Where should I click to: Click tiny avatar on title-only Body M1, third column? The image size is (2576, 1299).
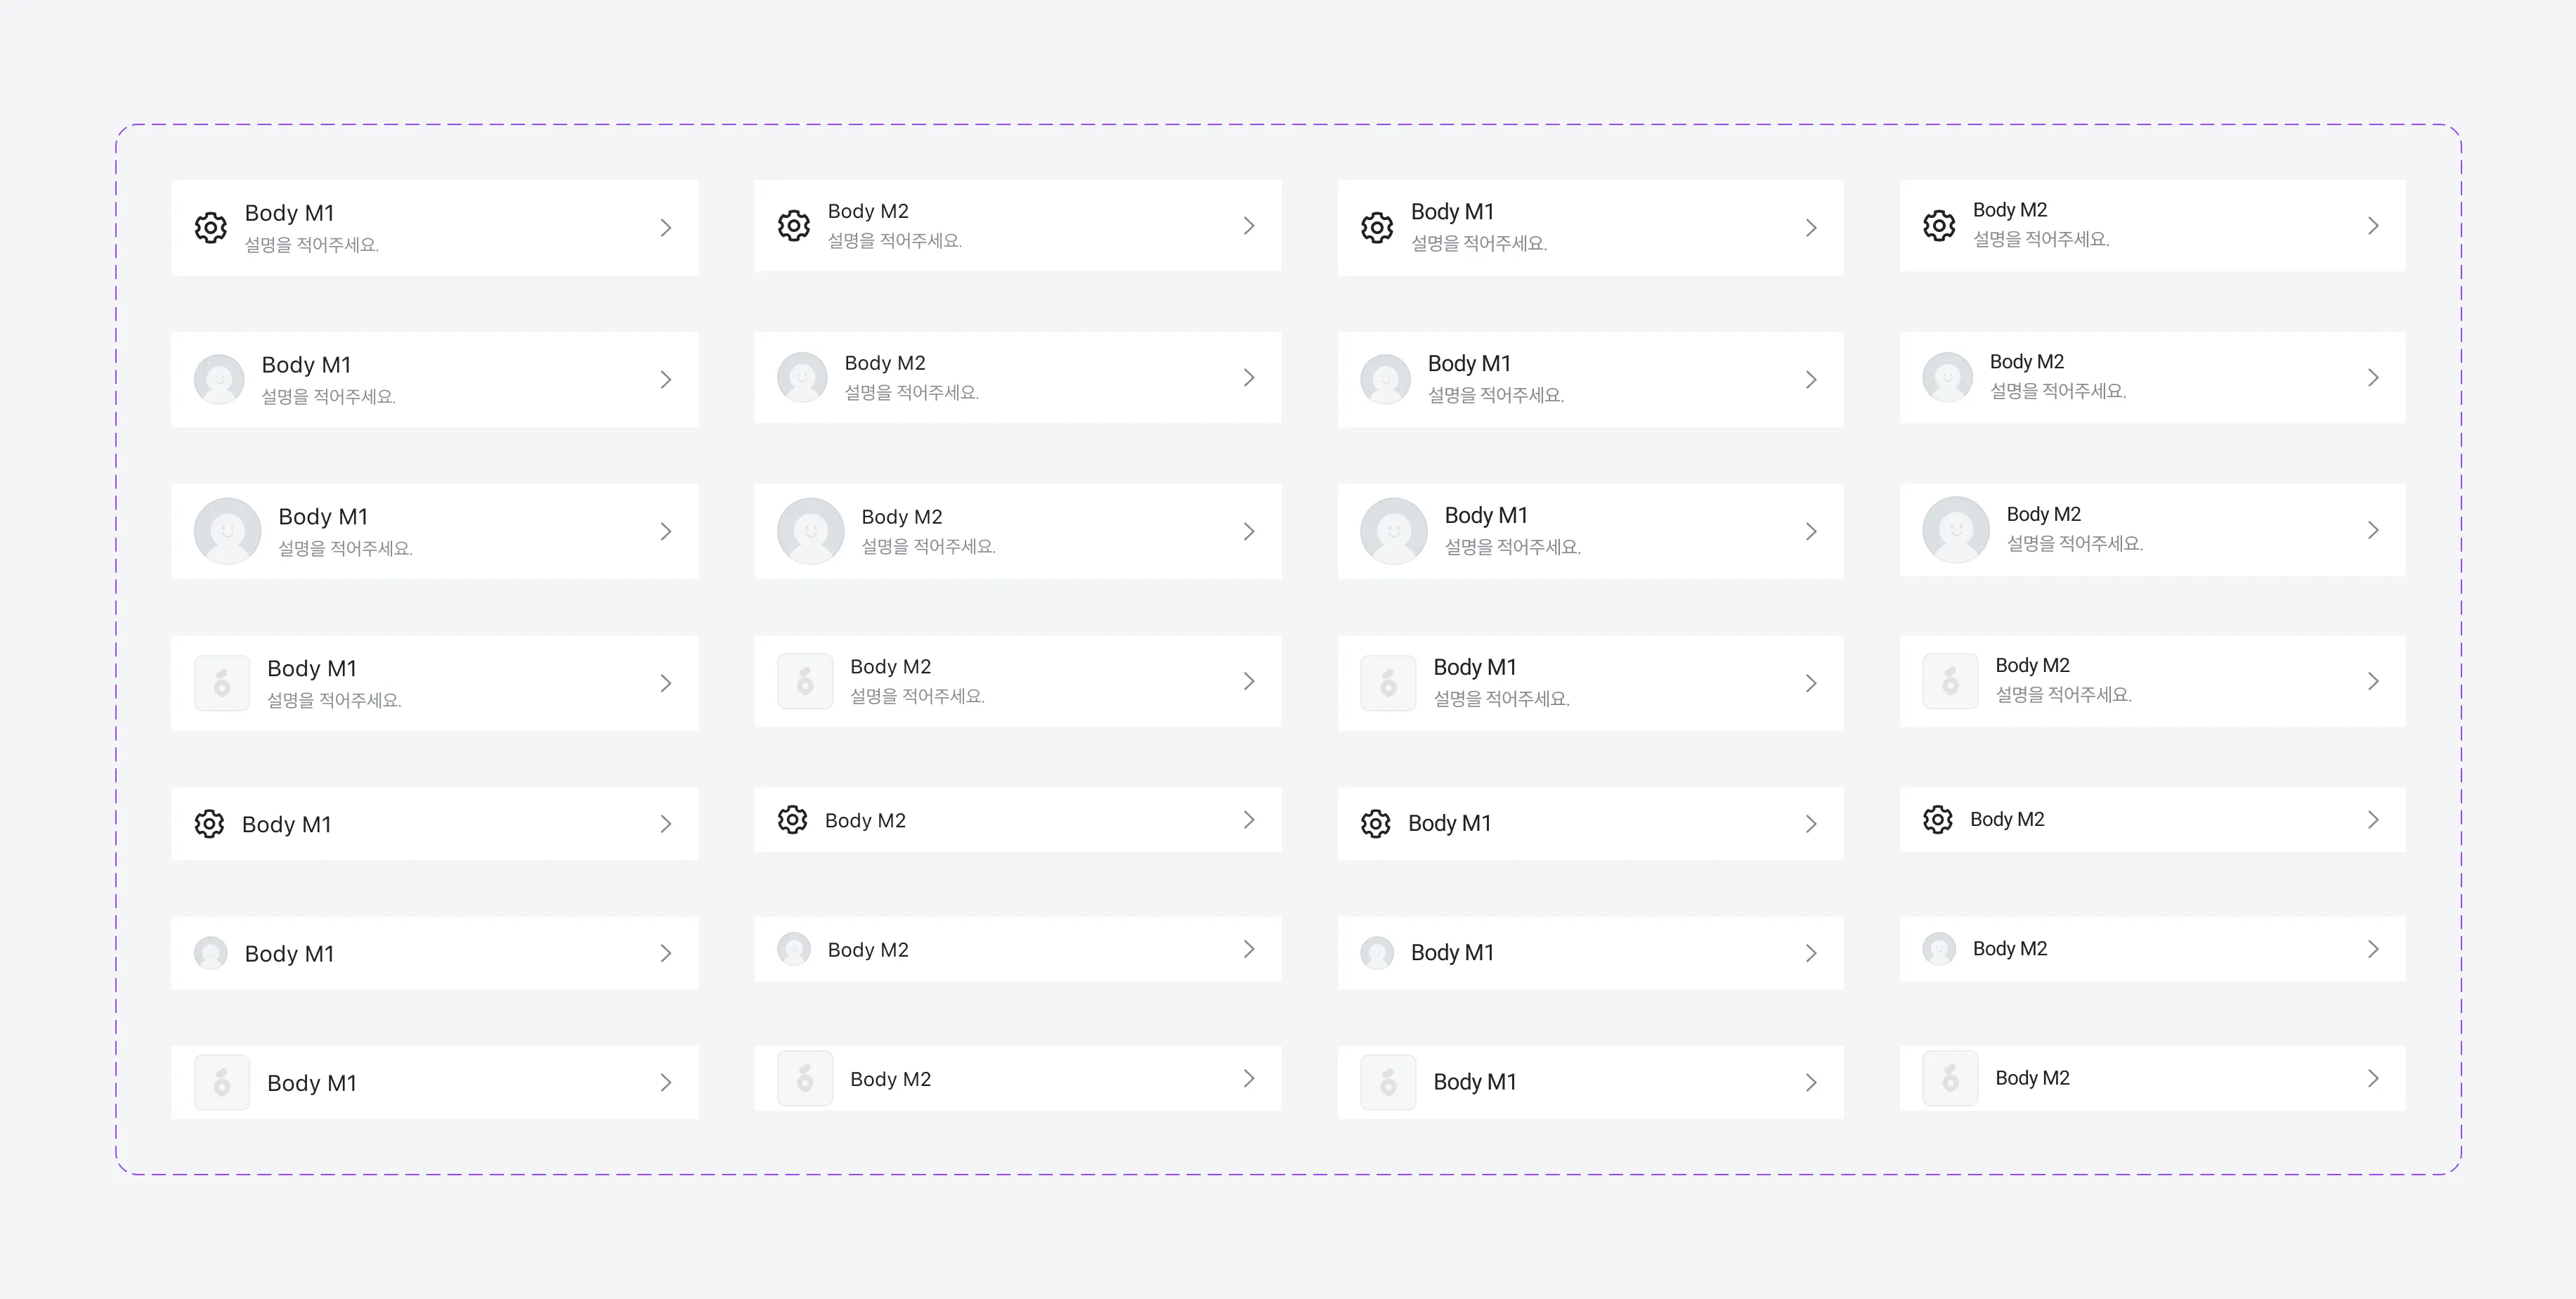[1377, 953]
